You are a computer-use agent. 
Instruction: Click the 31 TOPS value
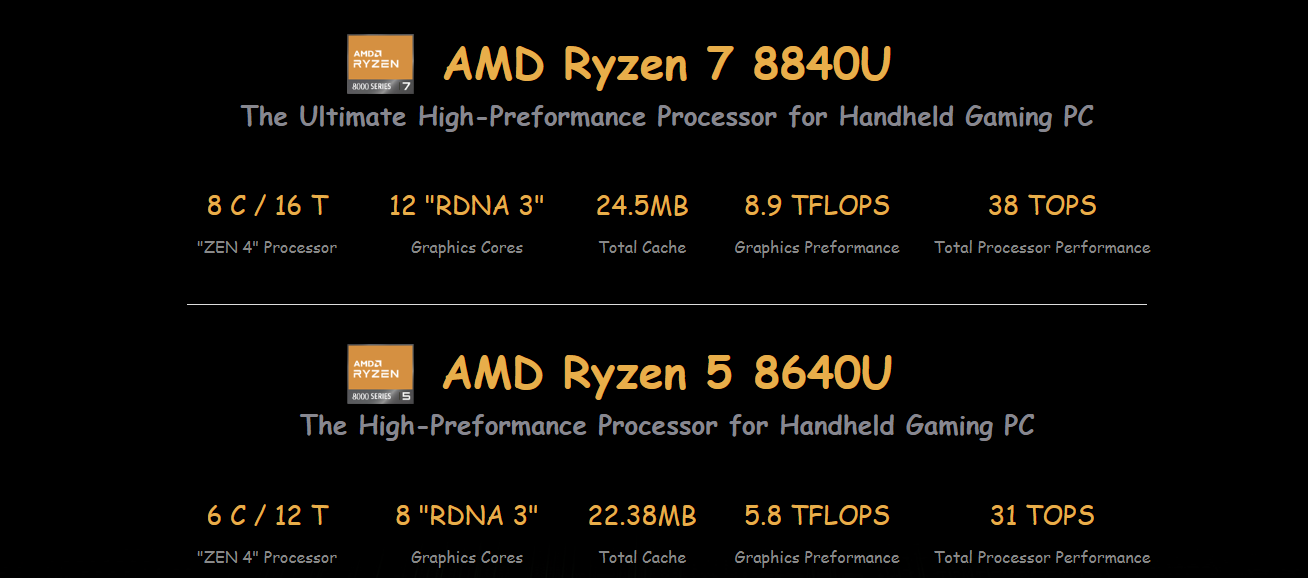(x=1042, y=516)
